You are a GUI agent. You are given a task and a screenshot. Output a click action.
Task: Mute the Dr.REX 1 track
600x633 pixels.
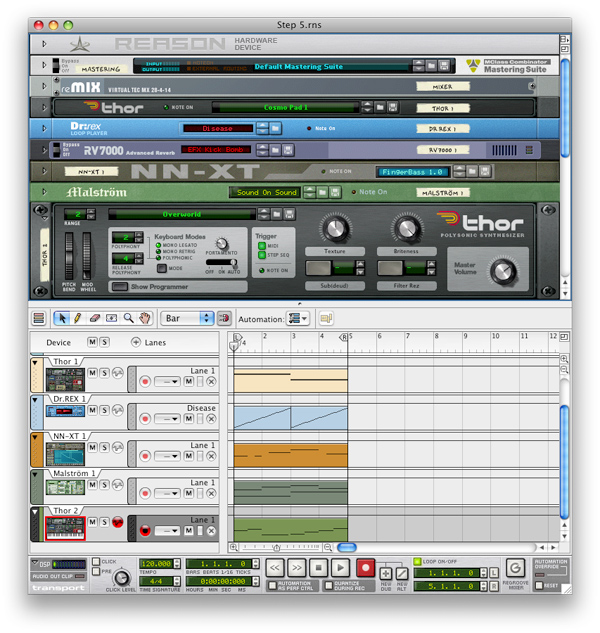pyautogui.click(x=92, y=410)
